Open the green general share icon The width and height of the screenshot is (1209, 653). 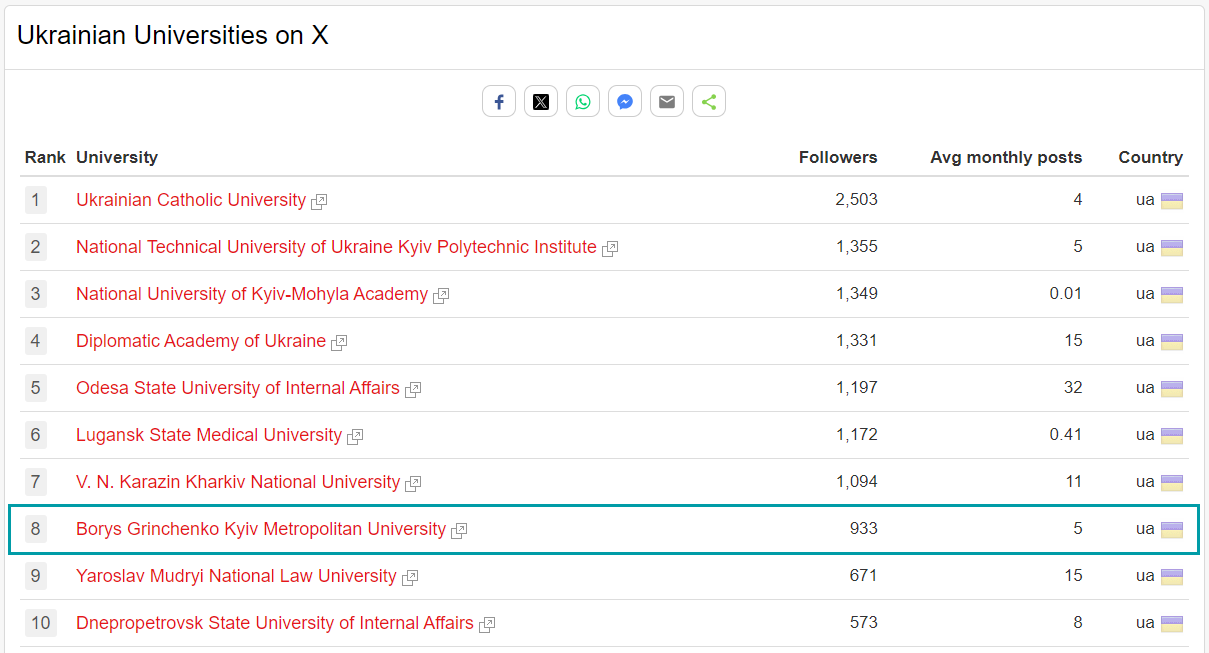pyautogui.click(x=709, y=102)
